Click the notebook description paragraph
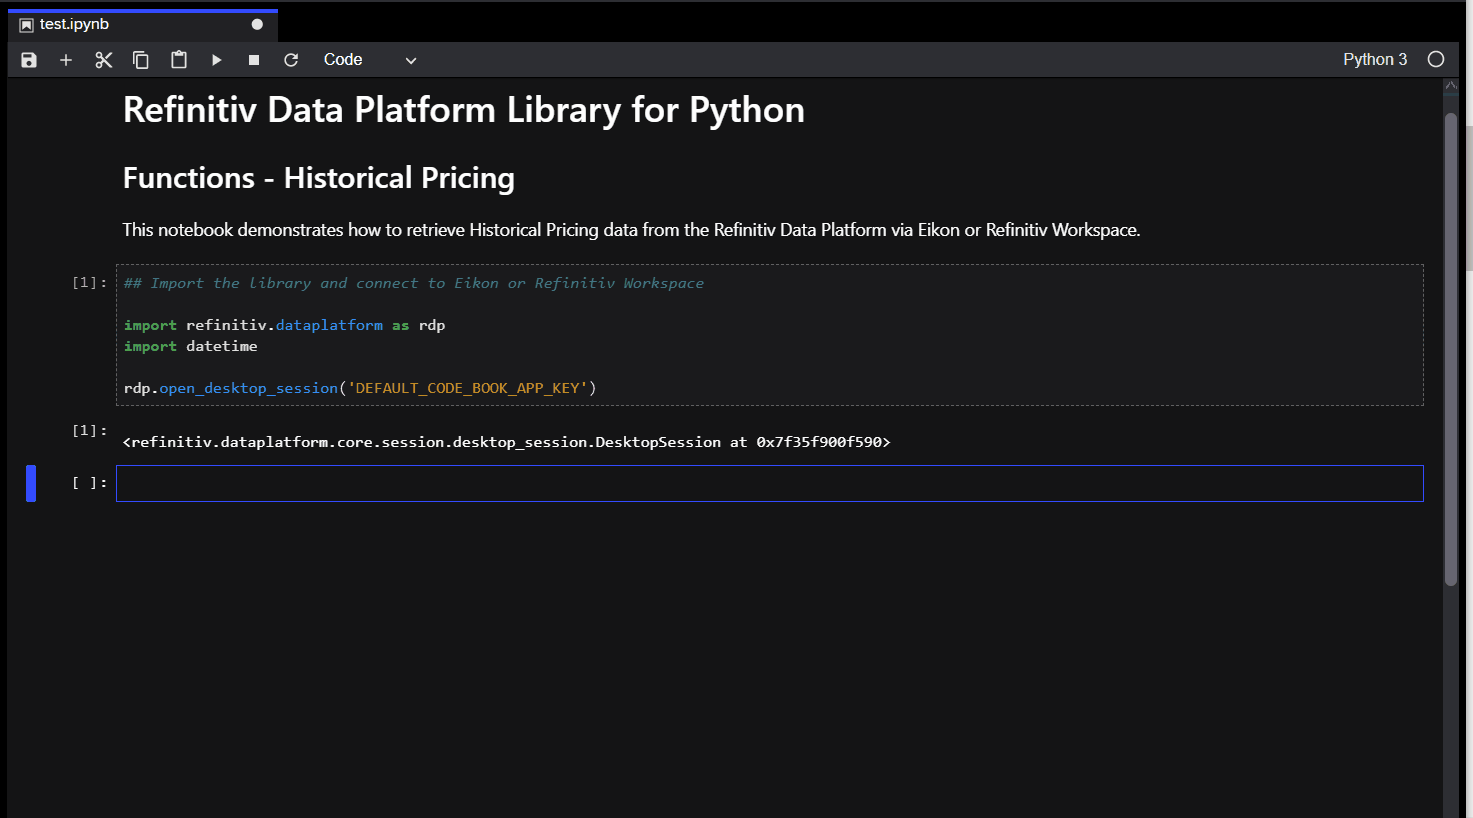 (631, 230)
